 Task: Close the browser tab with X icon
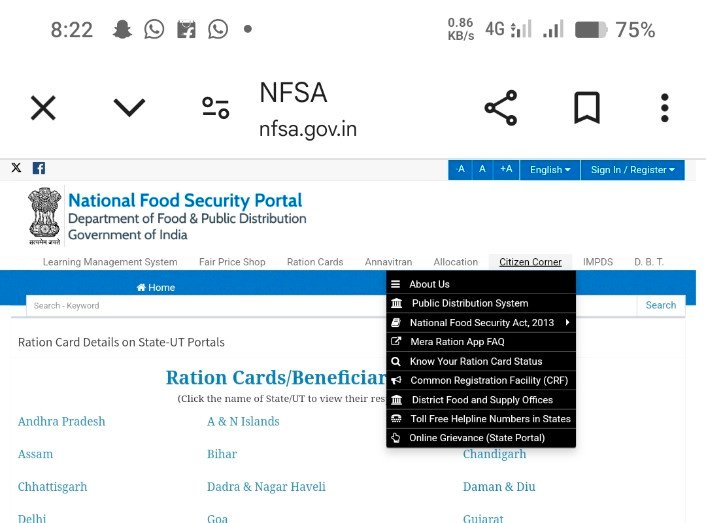(43, 108)
